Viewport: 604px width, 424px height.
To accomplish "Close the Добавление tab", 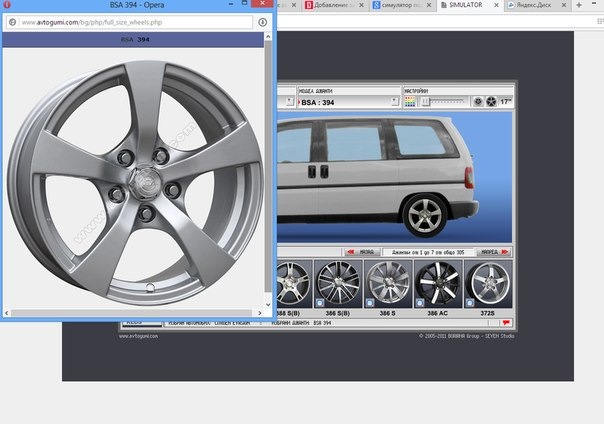I will coord(361,5).
